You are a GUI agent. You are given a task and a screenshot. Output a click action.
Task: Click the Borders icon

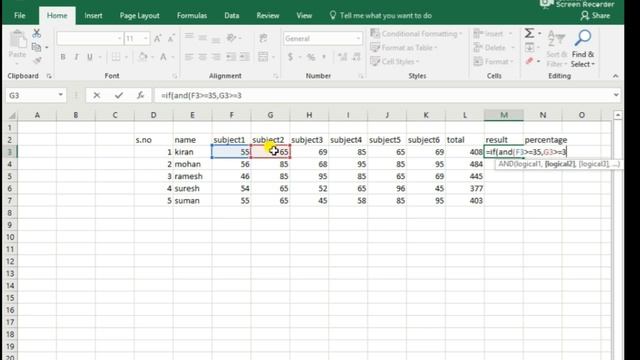pos(116,57)
